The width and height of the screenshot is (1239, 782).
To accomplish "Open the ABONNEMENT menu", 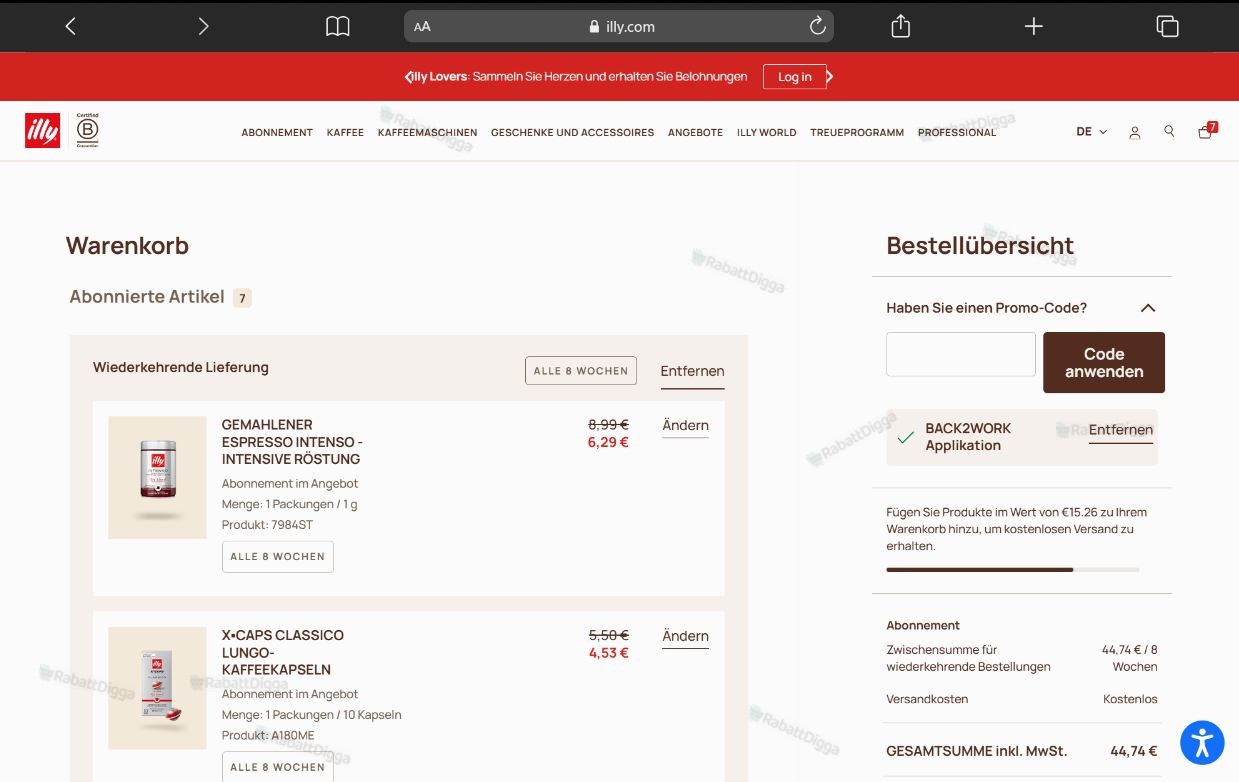I will pyautogui.click(x=277, y=132).
